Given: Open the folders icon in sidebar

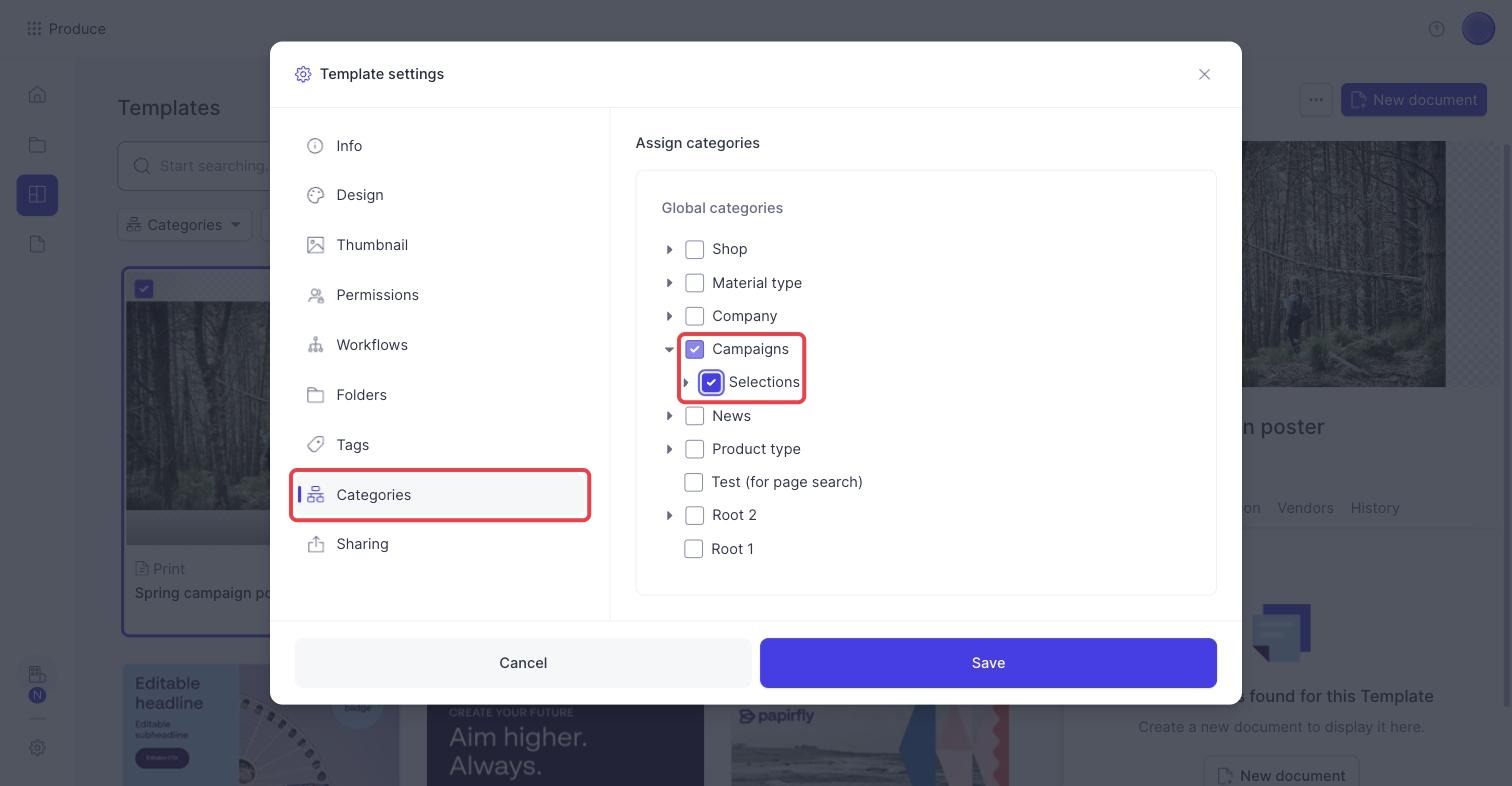Looking at the screenshot, I should click(37, 145).
